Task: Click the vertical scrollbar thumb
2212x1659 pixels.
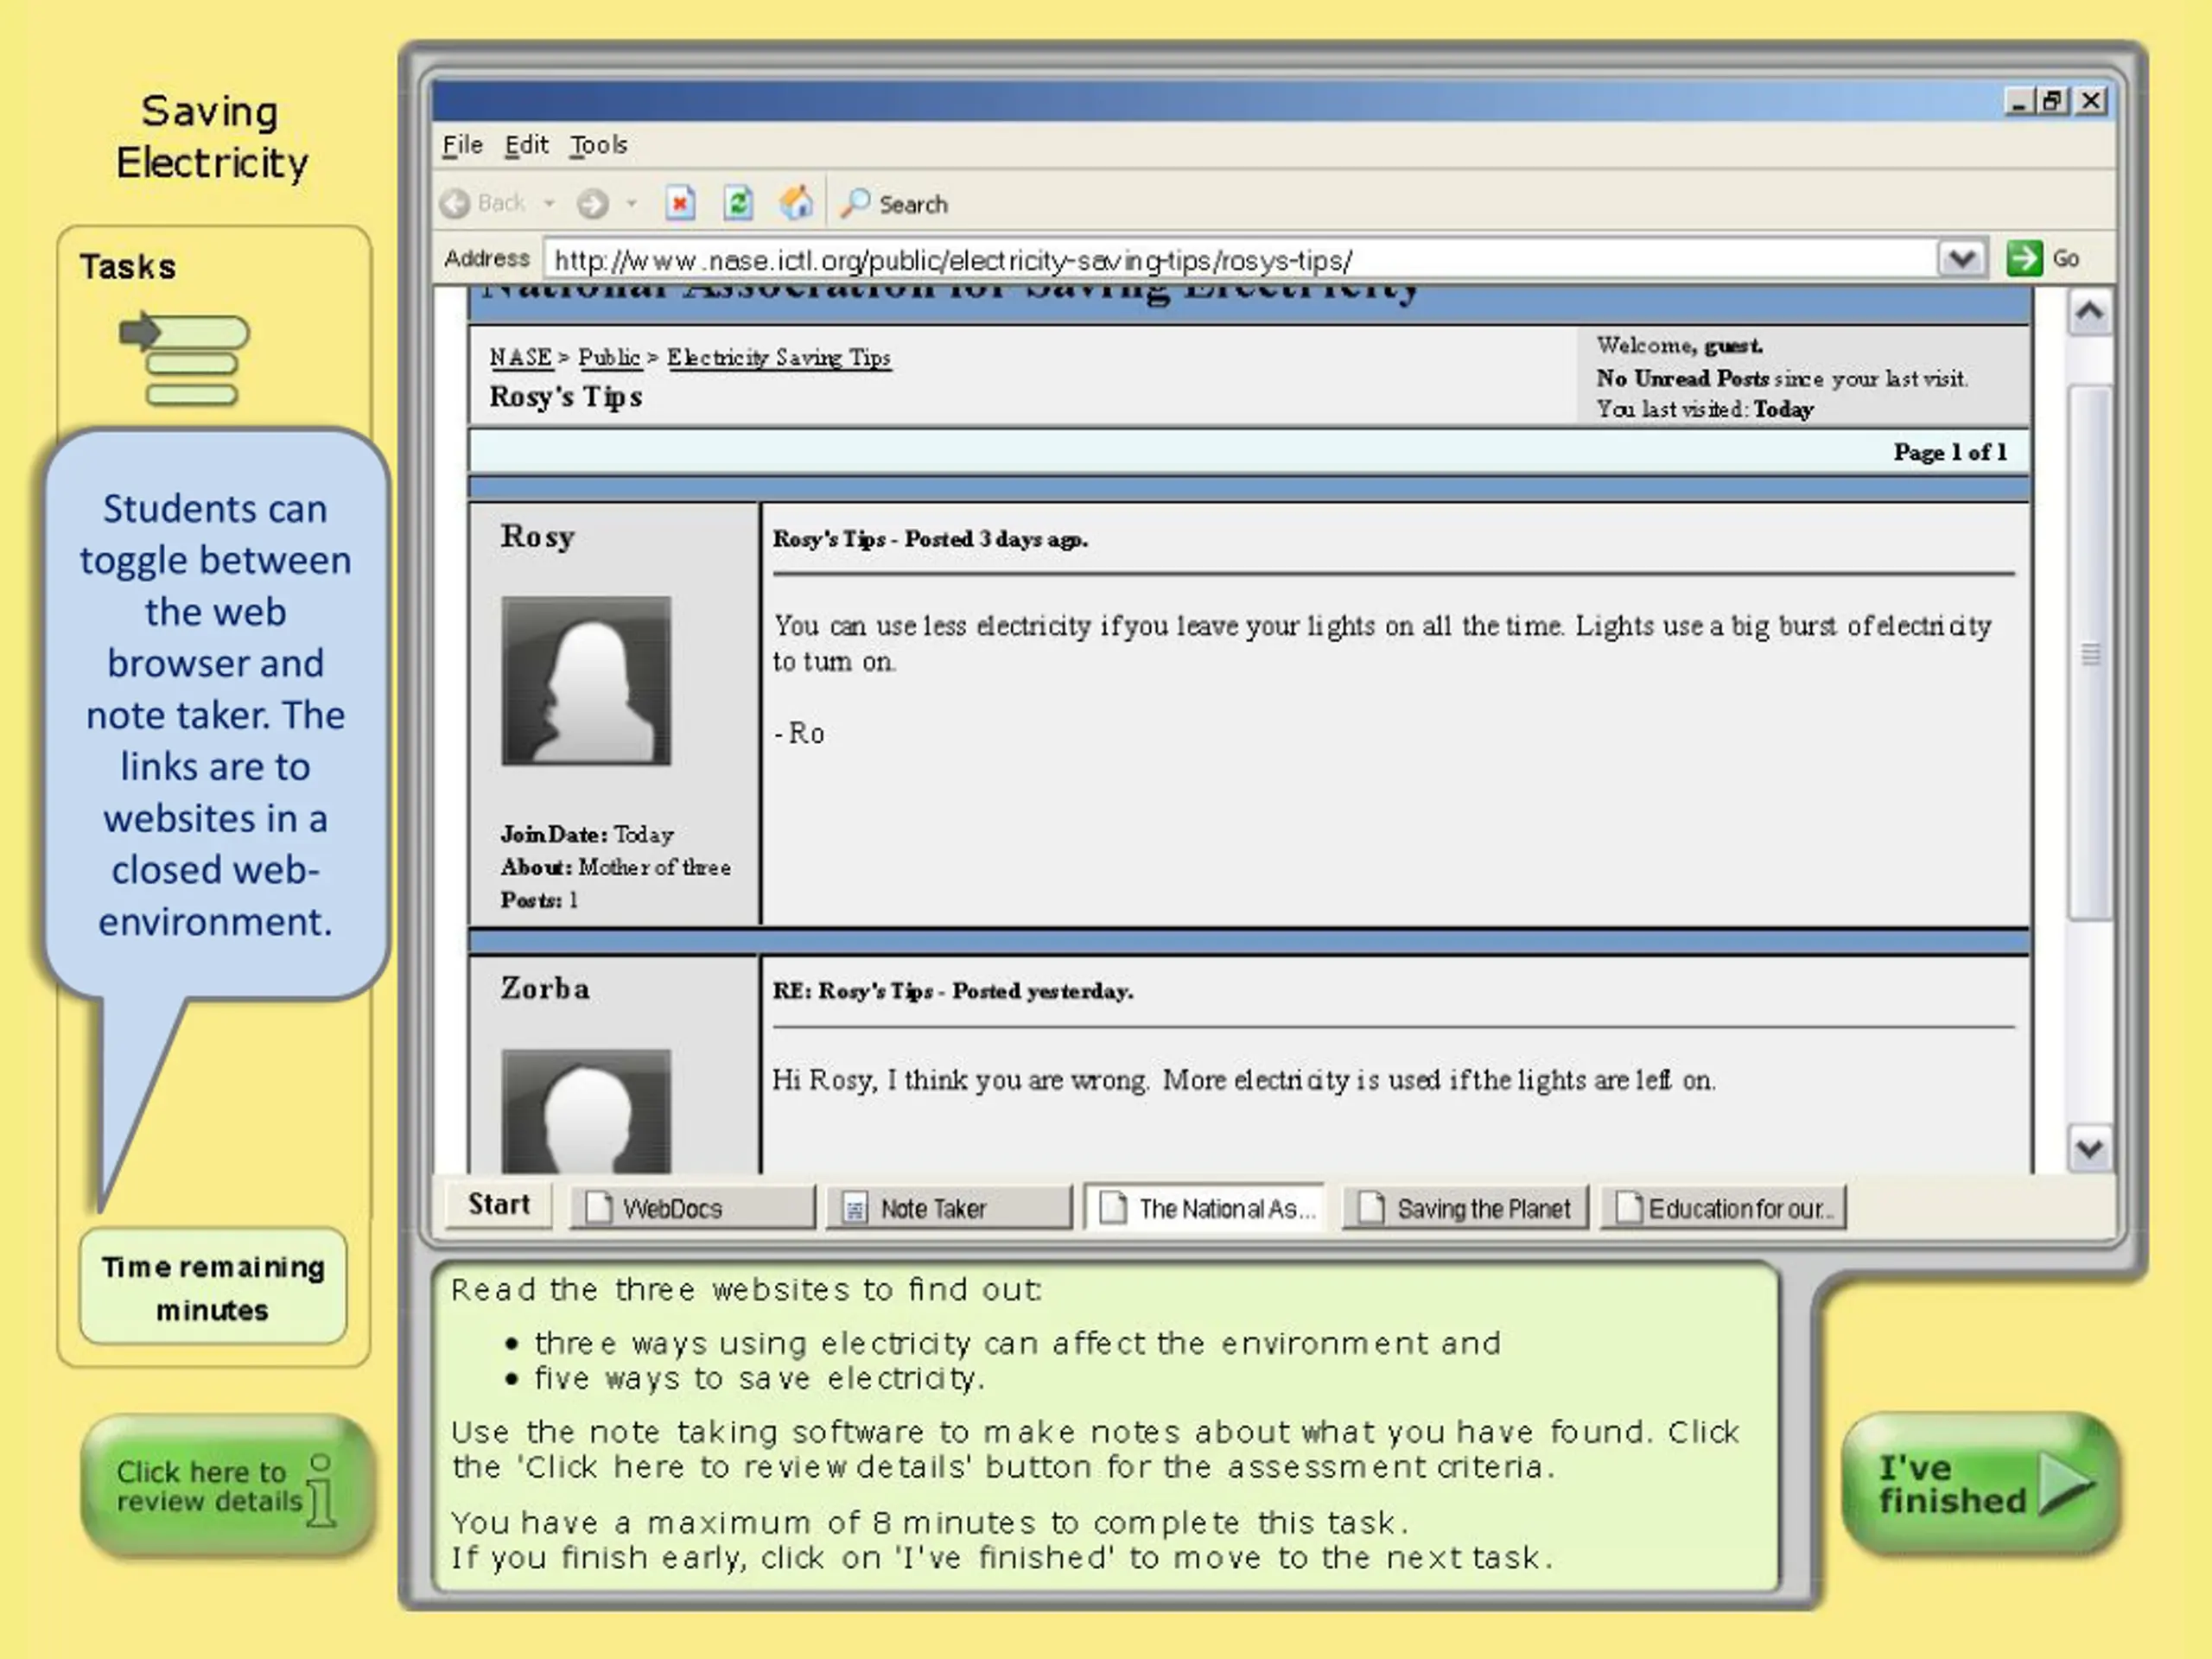Action: (x=2090, y=653)
